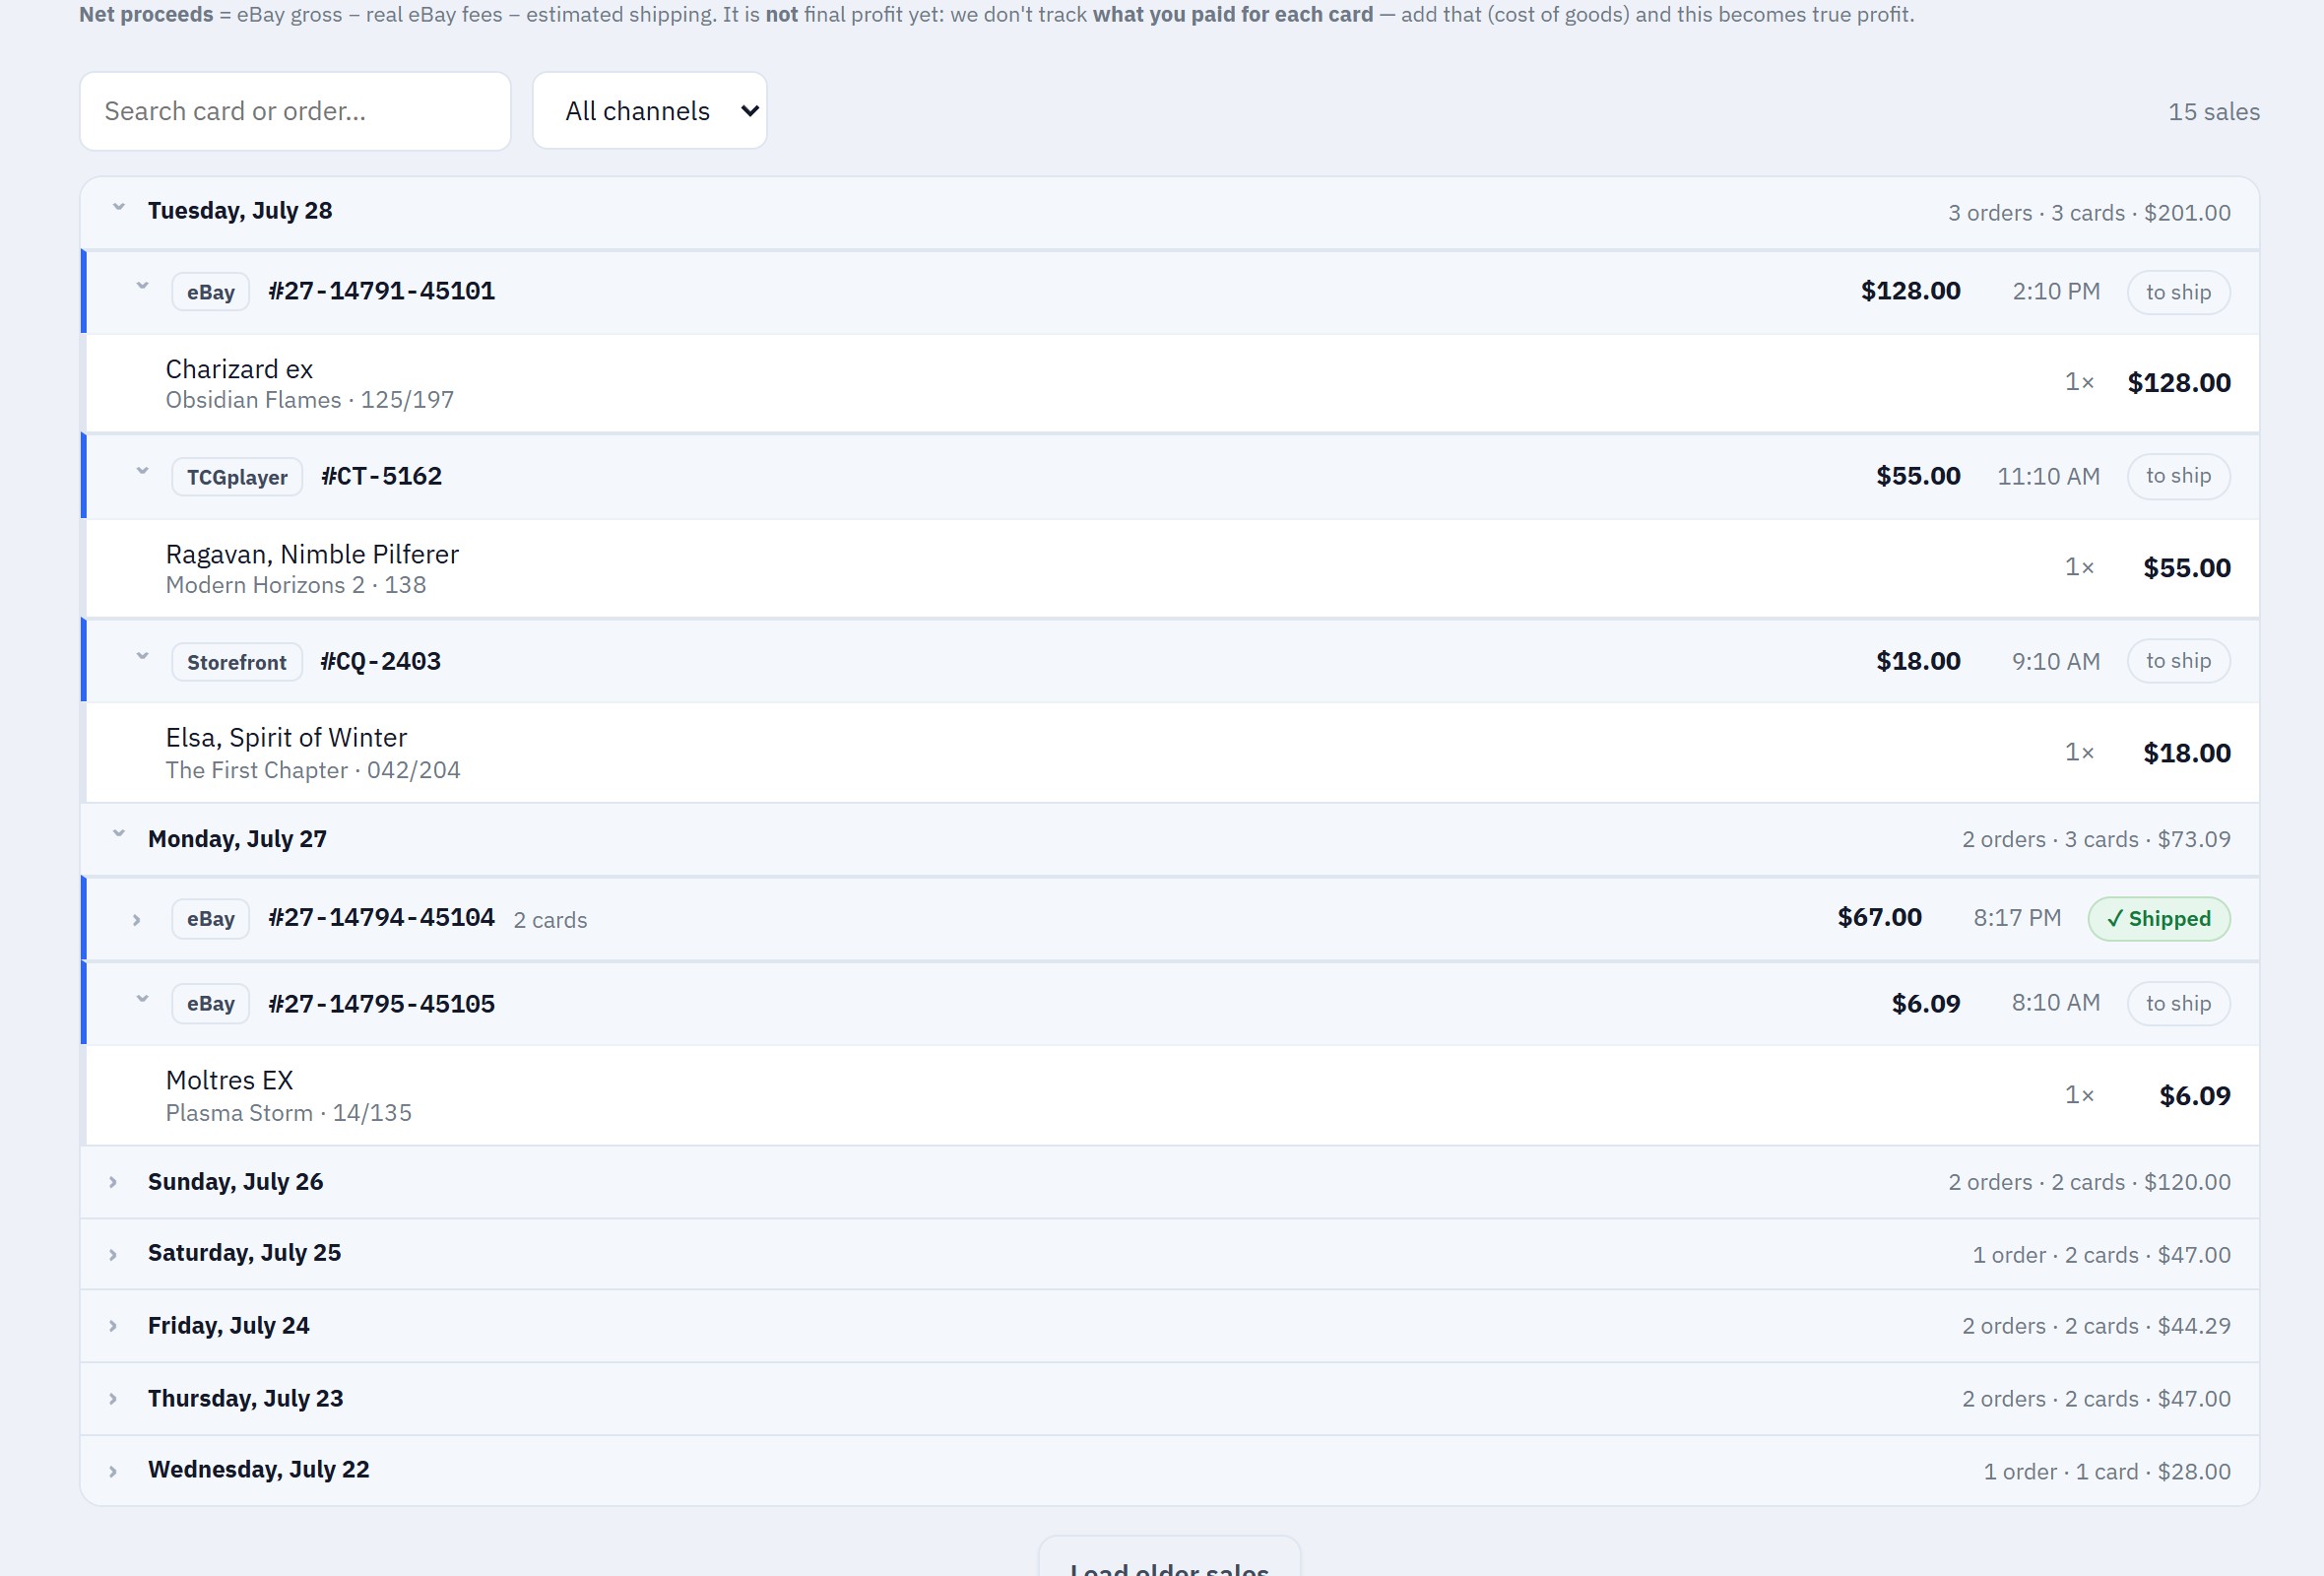
Task: Click the '2 orders · 2 cards · $120.00' summary
Action: (x=2089, y=1182)
